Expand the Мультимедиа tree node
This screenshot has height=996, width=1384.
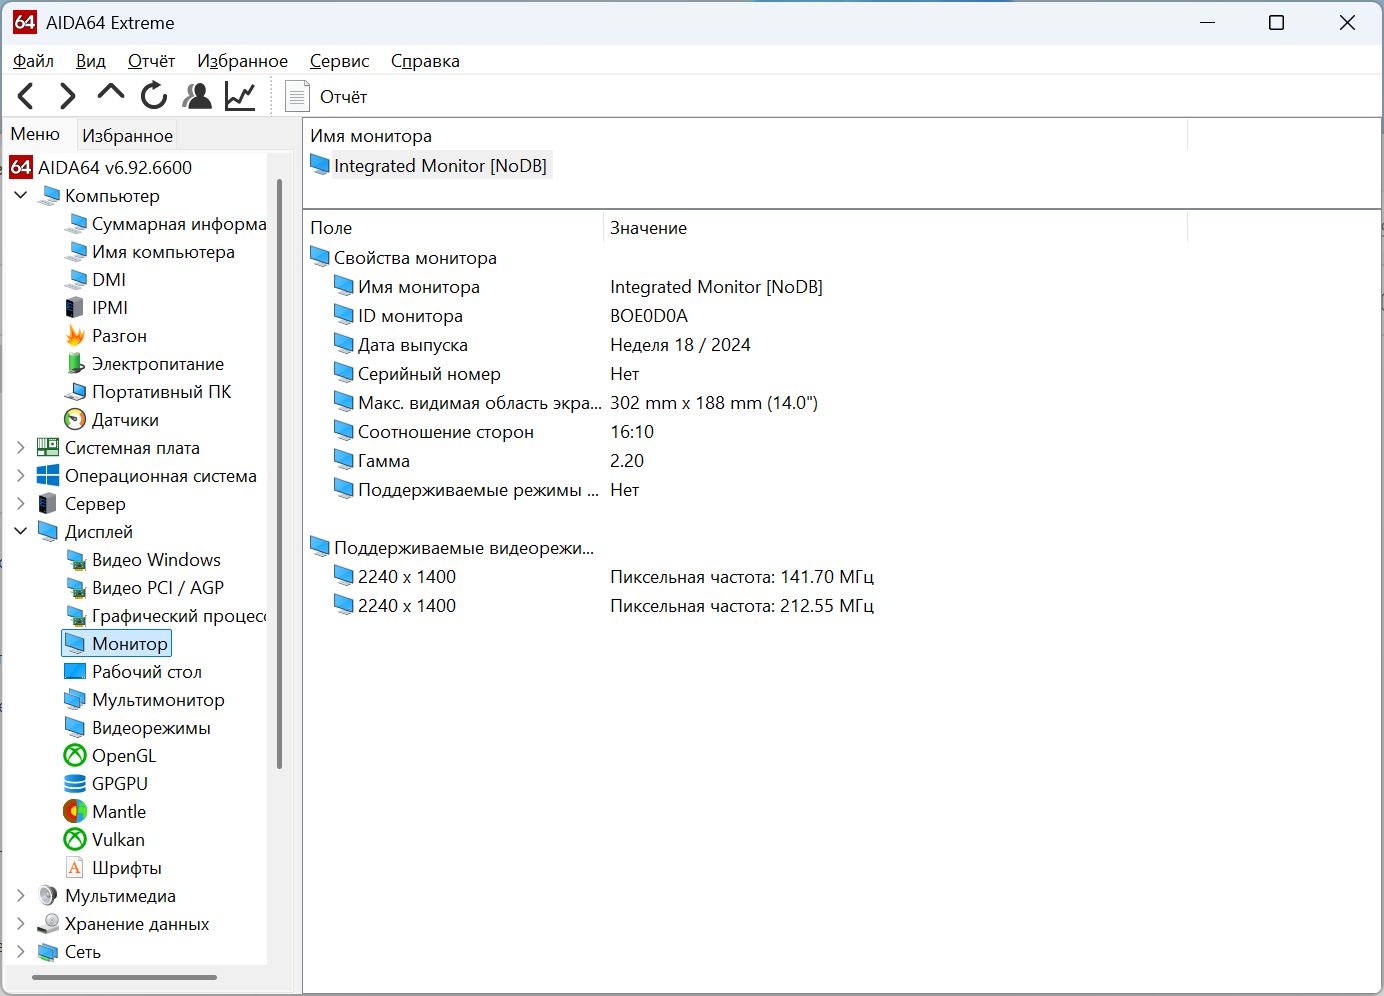coord(21,895)
